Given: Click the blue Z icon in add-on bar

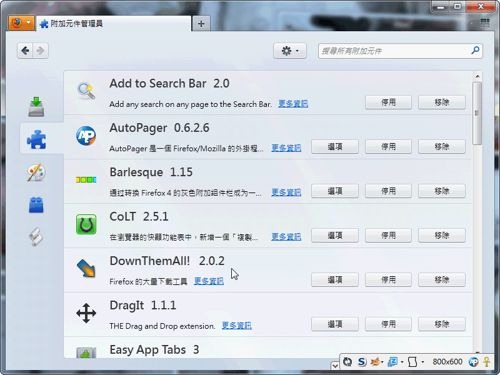Looking at the screenshot, I should tap(393, 362).
